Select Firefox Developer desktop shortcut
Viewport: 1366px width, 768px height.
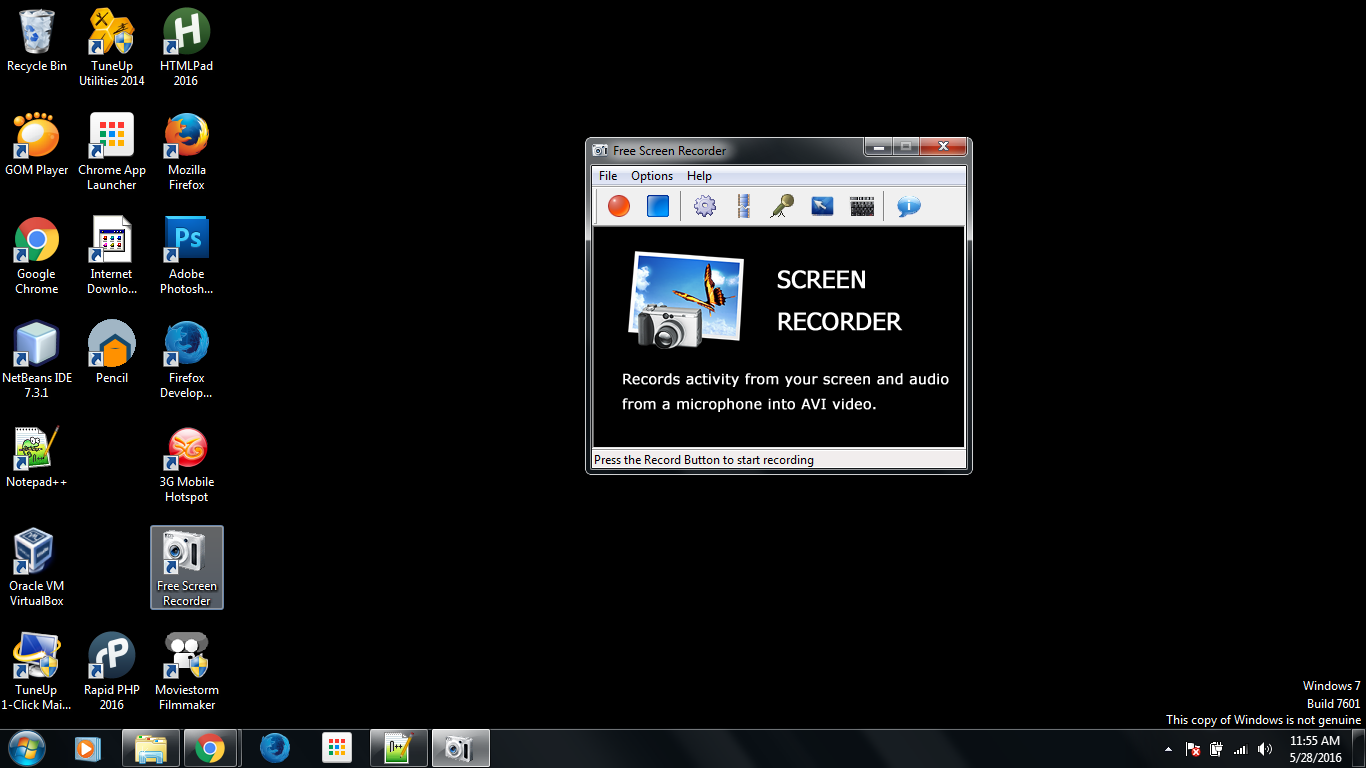[x=186, y=359]
